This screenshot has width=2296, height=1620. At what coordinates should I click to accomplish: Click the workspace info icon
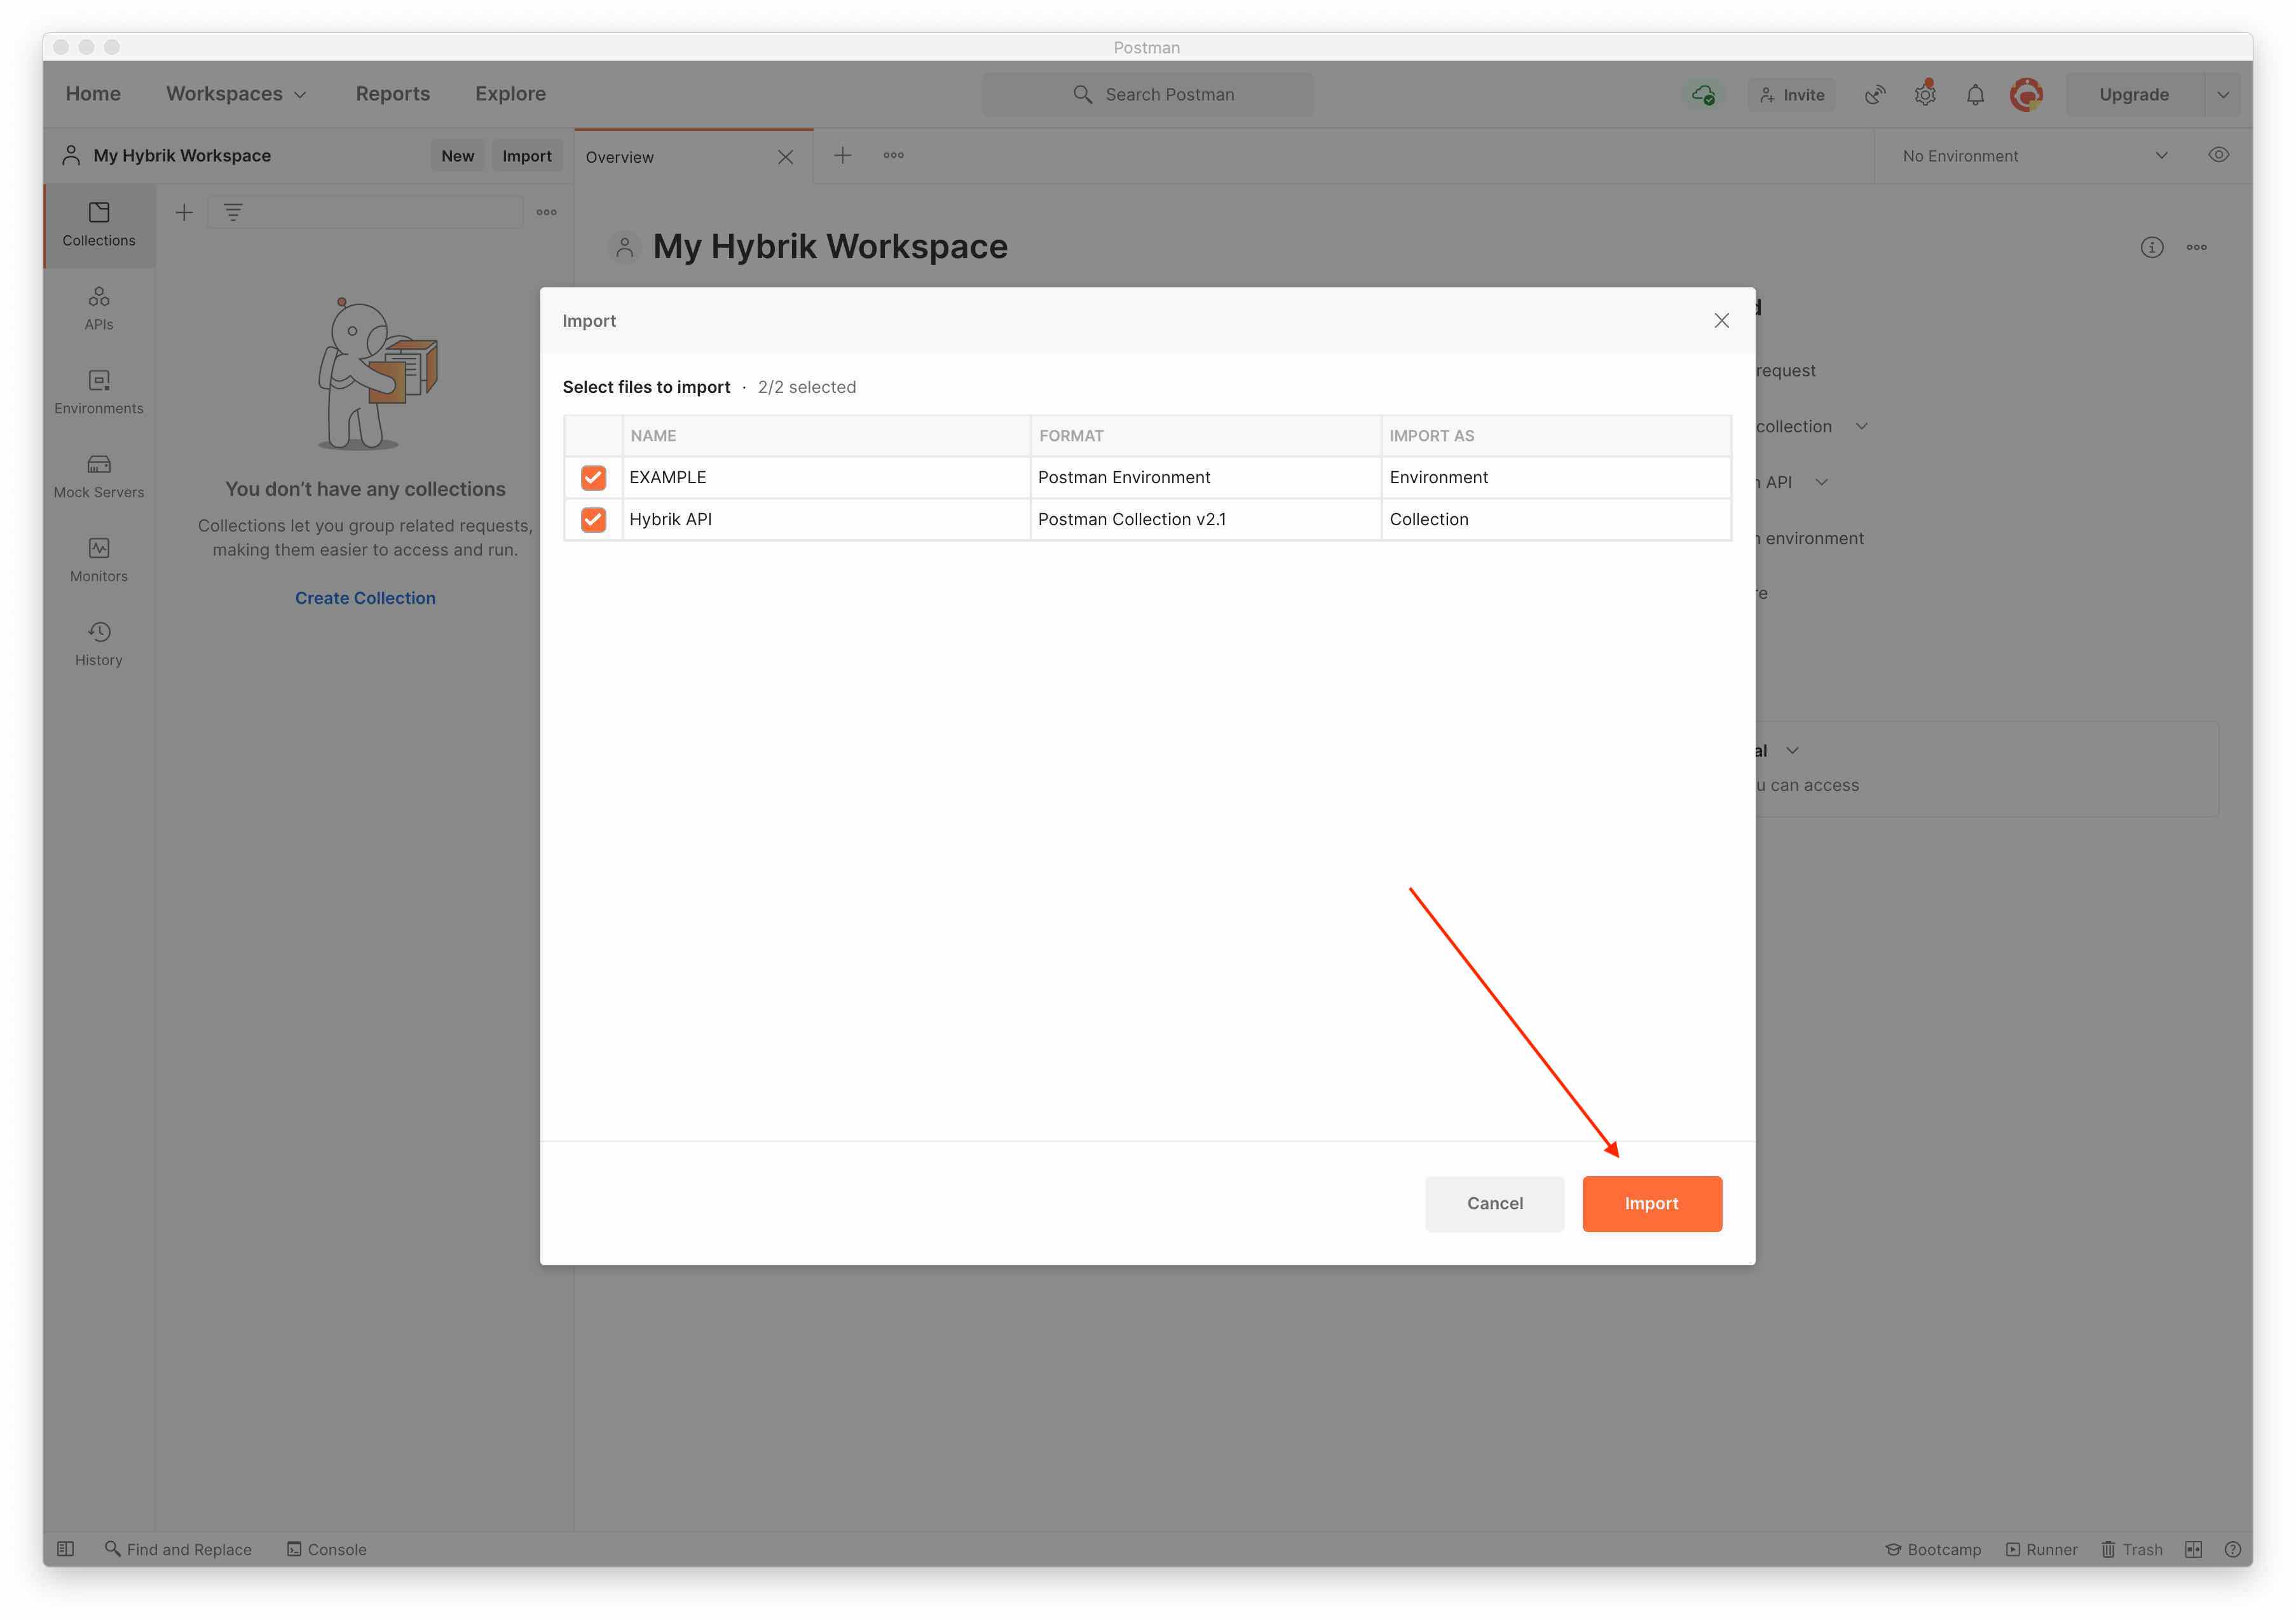coord(2152,247)
